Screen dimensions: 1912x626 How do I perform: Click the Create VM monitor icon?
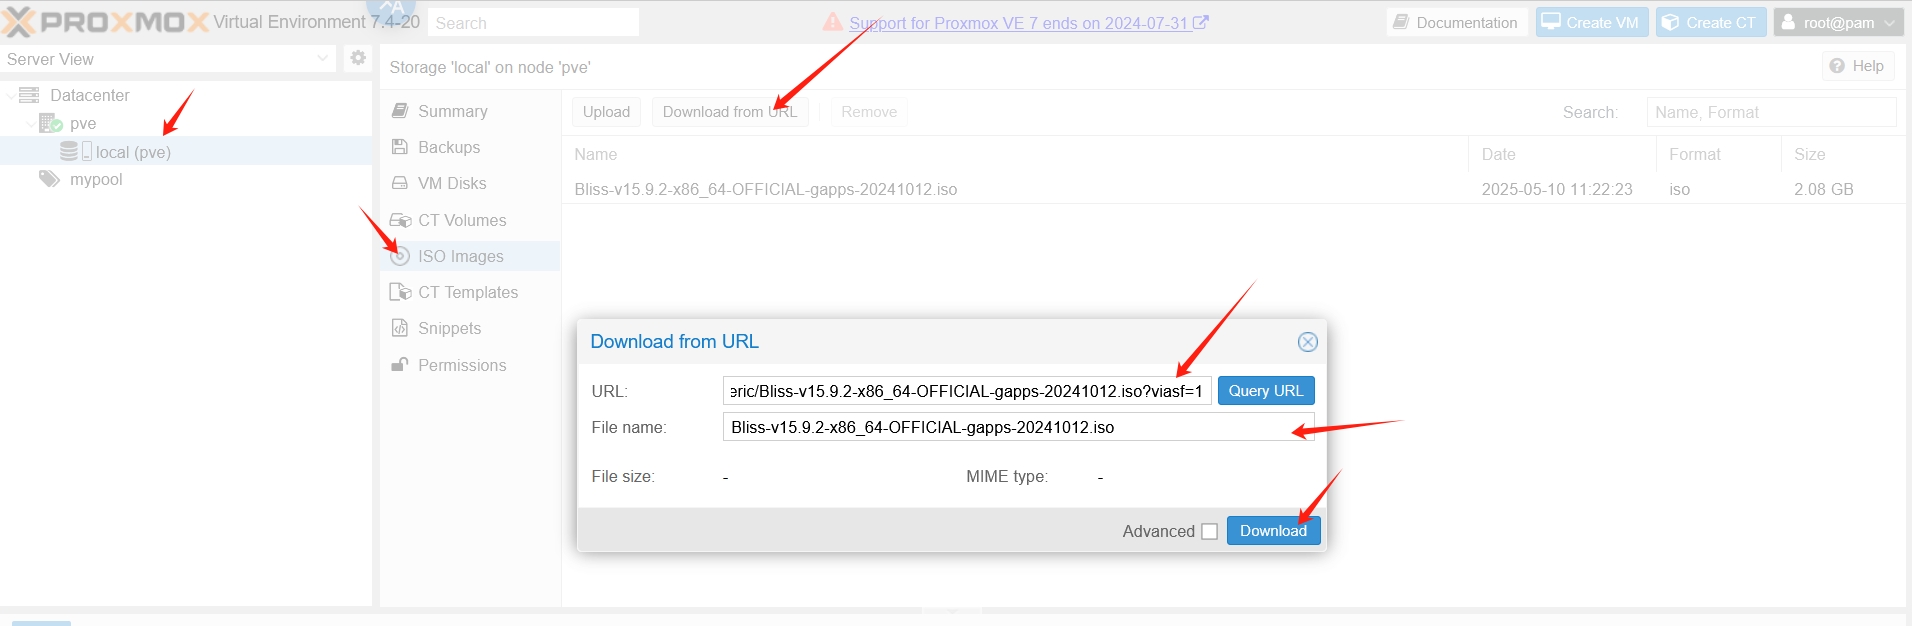coord(1551,22)
